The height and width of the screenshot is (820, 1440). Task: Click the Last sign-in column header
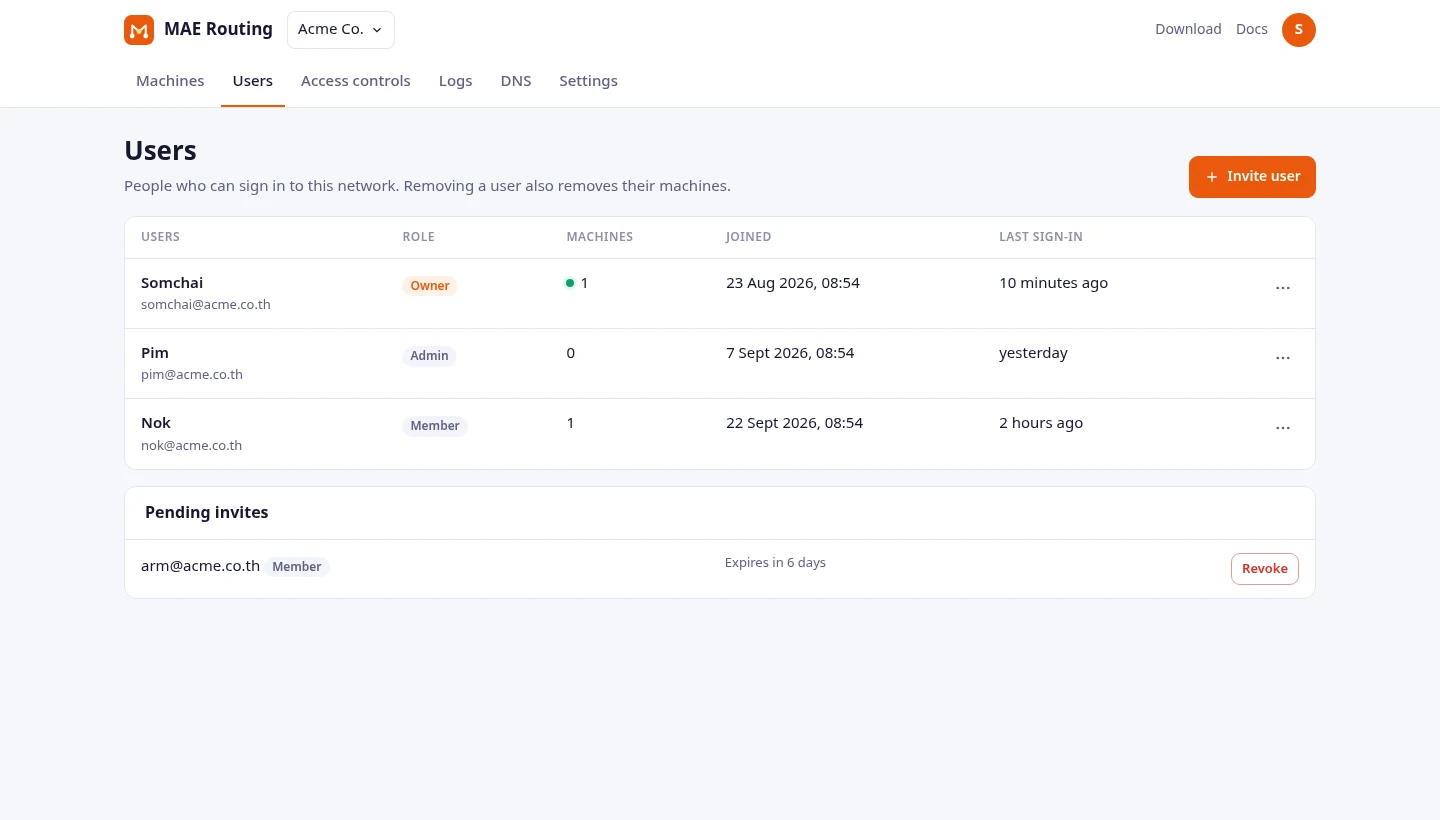[x=1041, y=237]
